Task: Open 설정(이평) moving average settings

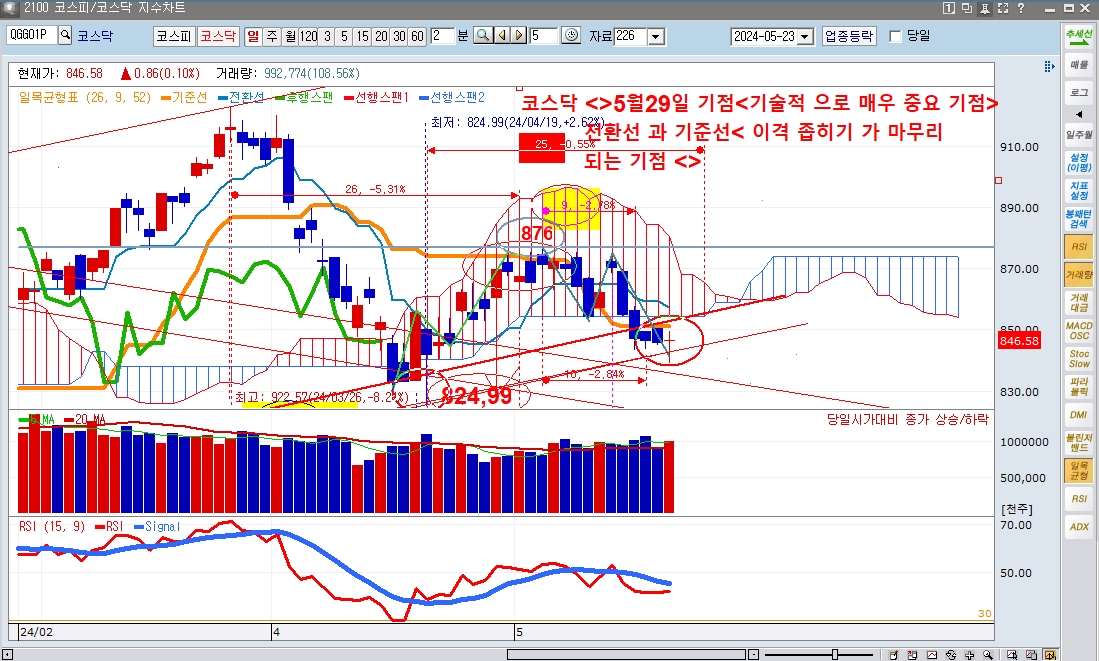Action: (x=1079, y=163)
